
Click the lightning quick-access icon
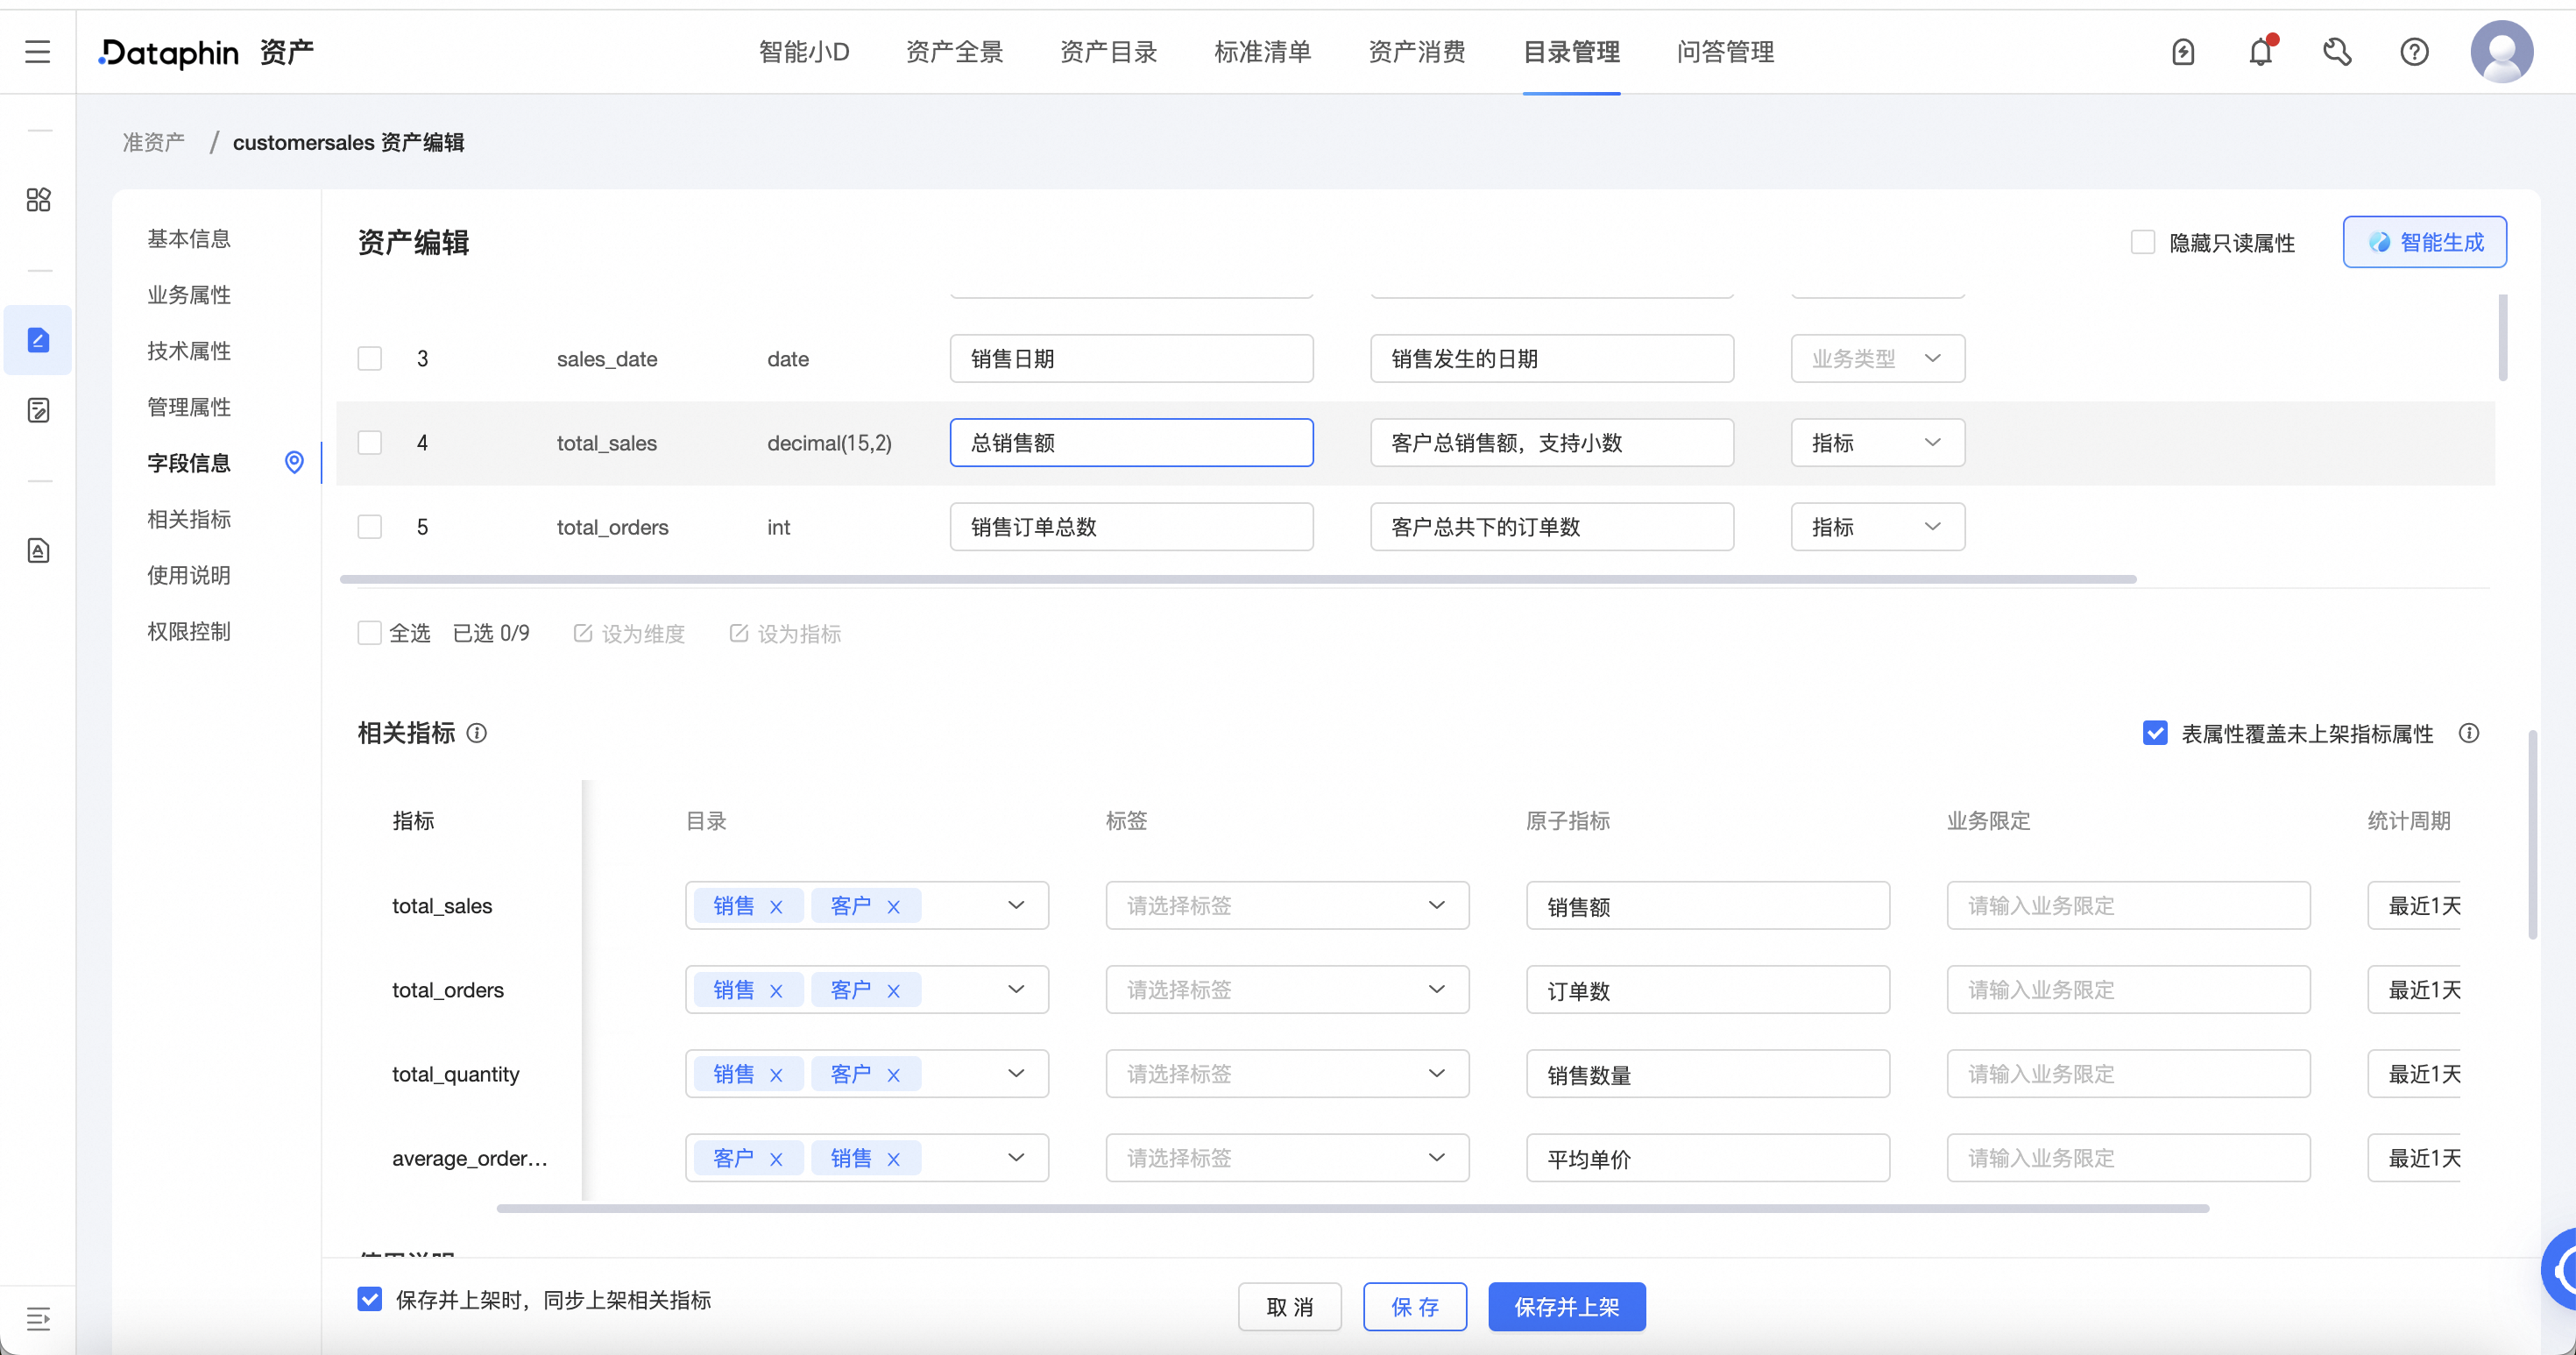(x=2184, y=51)
